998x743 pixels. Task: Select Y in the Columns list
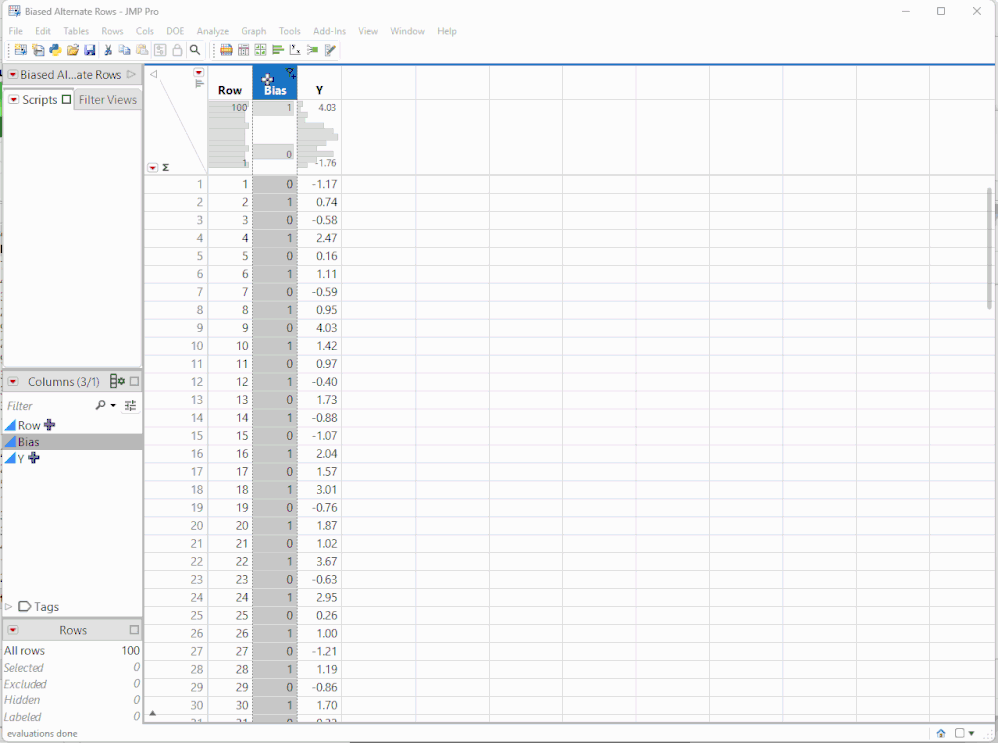(x=21, y=458)
